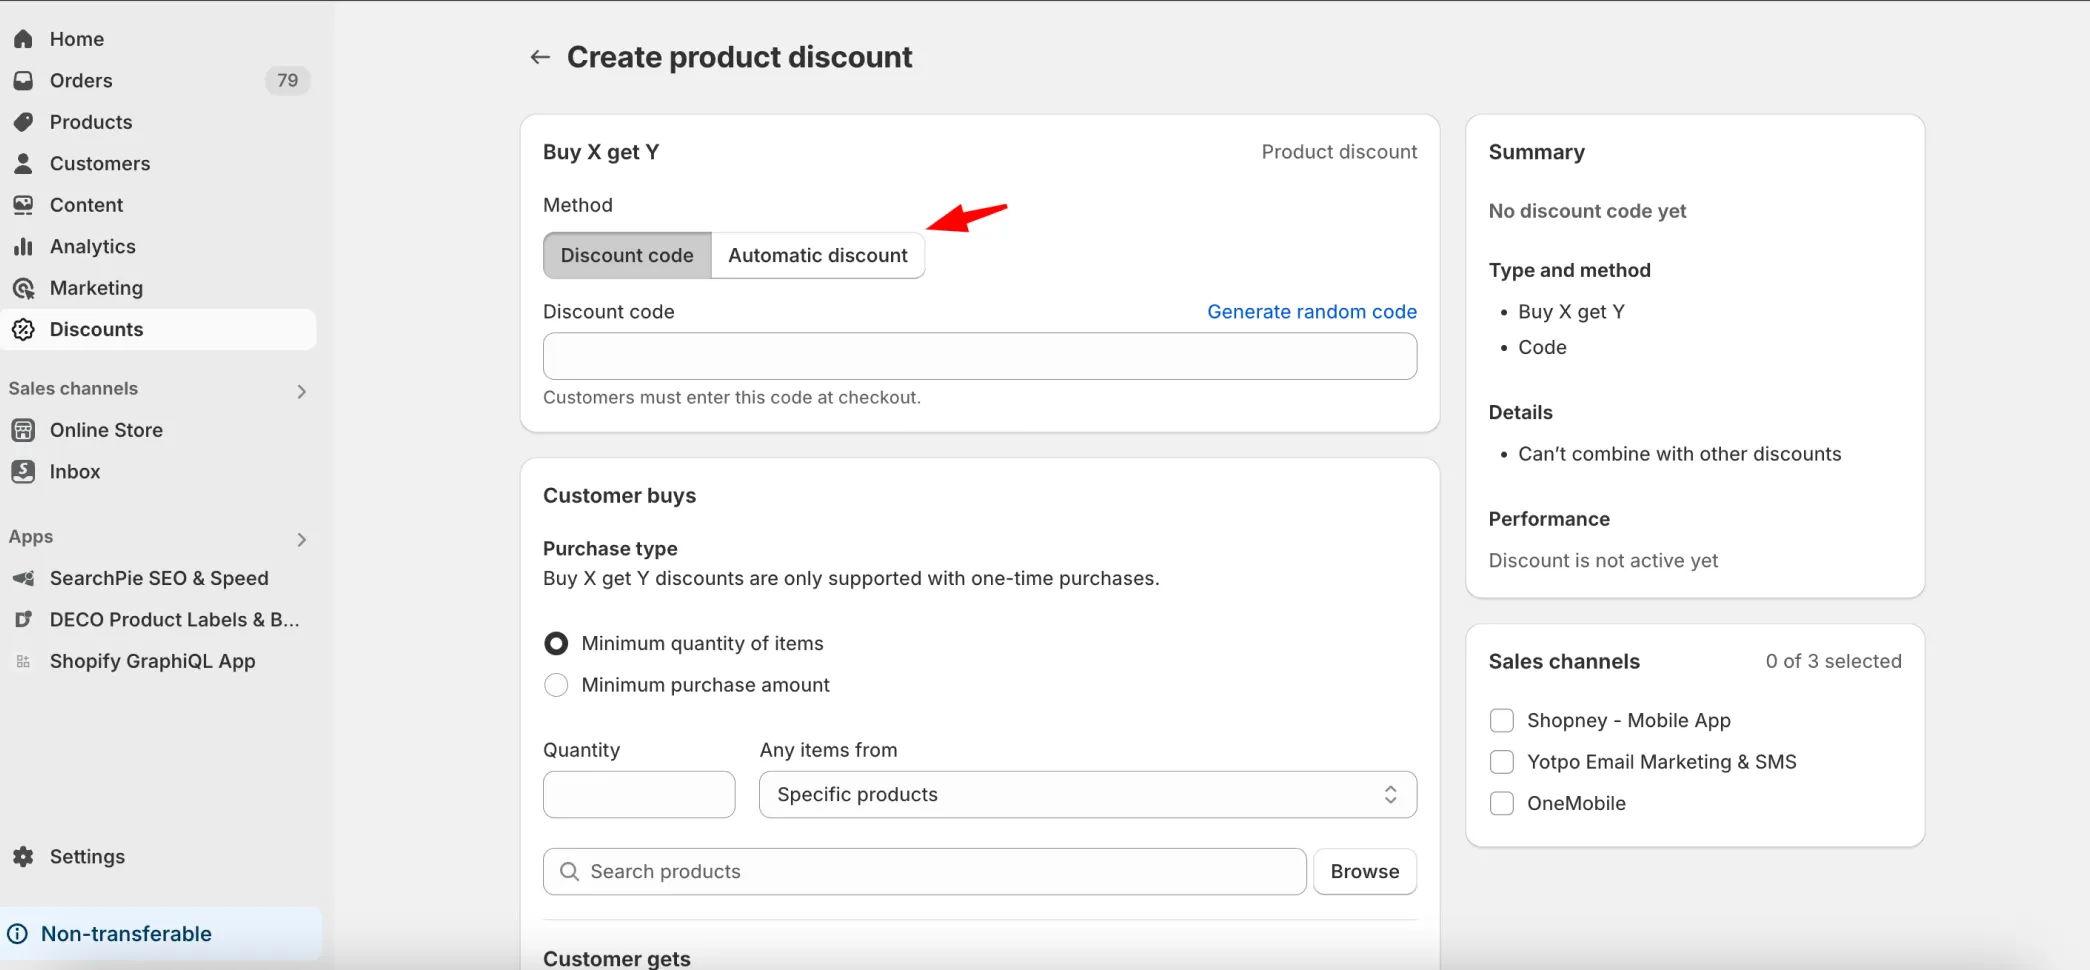The height and width of the screenshot is (970, 2090).
Task: Open Customers in the sidebar
Action: point(158,163)
